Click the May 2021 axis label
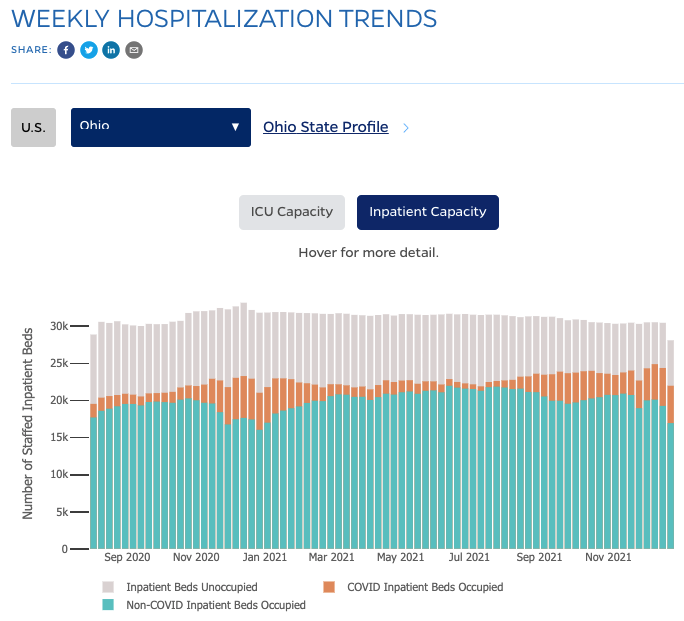Viewport: 684px width, 621px height. click(x=400, y=557)
